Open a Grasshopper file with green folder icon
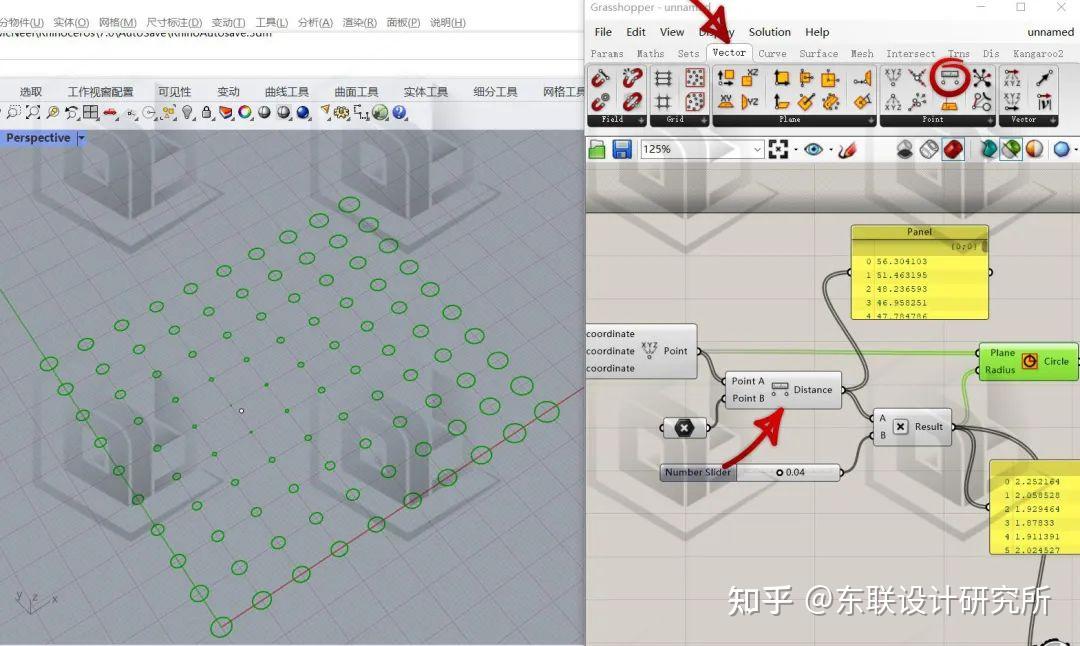Viewport: 1080px width, 646px height. (597, 149)
